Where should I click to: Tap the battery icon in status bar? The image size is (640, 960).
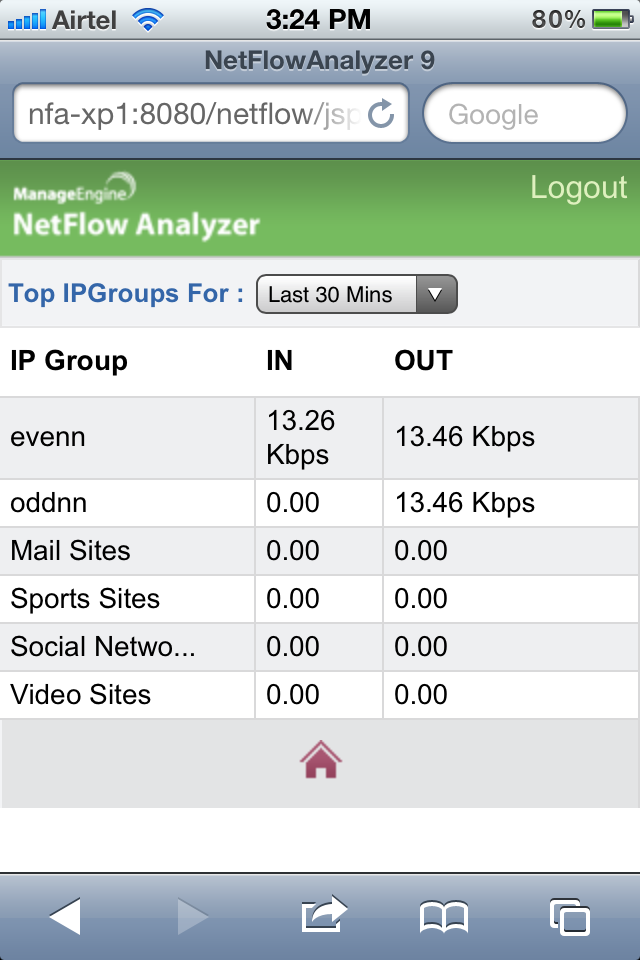tap(612, 20)
